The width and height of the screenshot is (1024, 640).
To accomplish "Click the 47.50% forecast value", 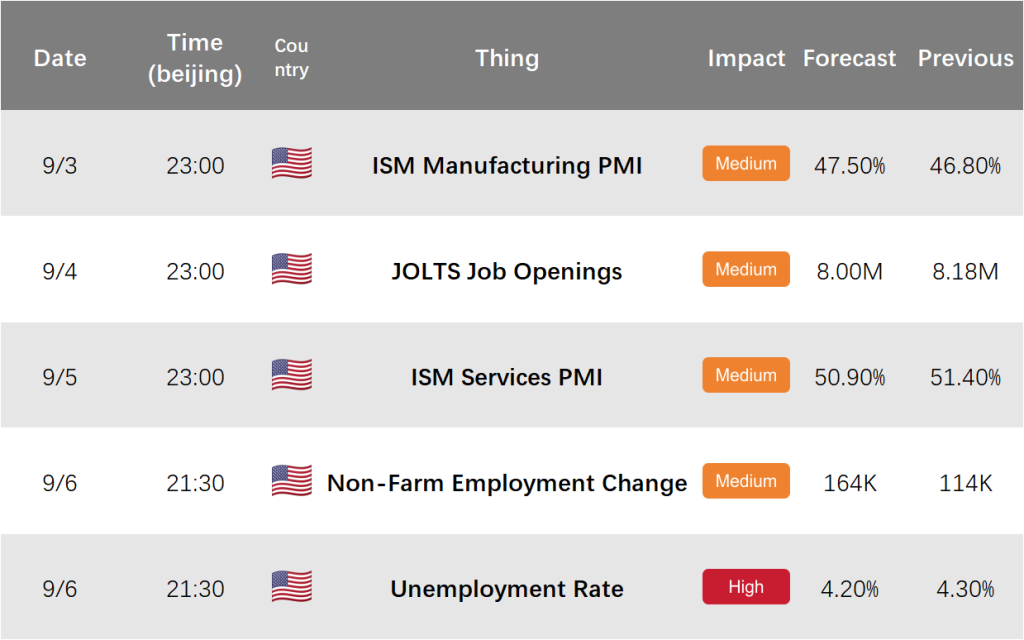I will (849, 165).
